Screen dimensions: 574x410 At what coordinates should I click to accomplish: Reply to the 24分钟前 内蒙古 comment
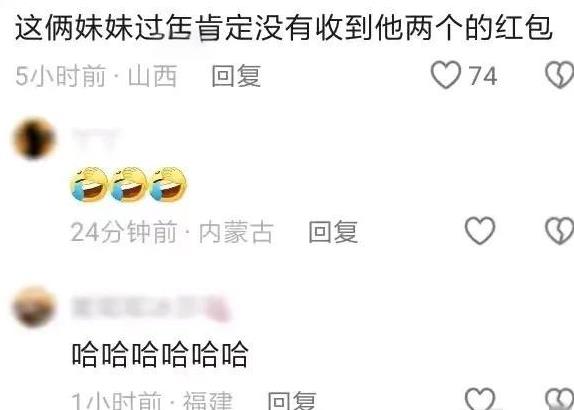coord(333,232)
